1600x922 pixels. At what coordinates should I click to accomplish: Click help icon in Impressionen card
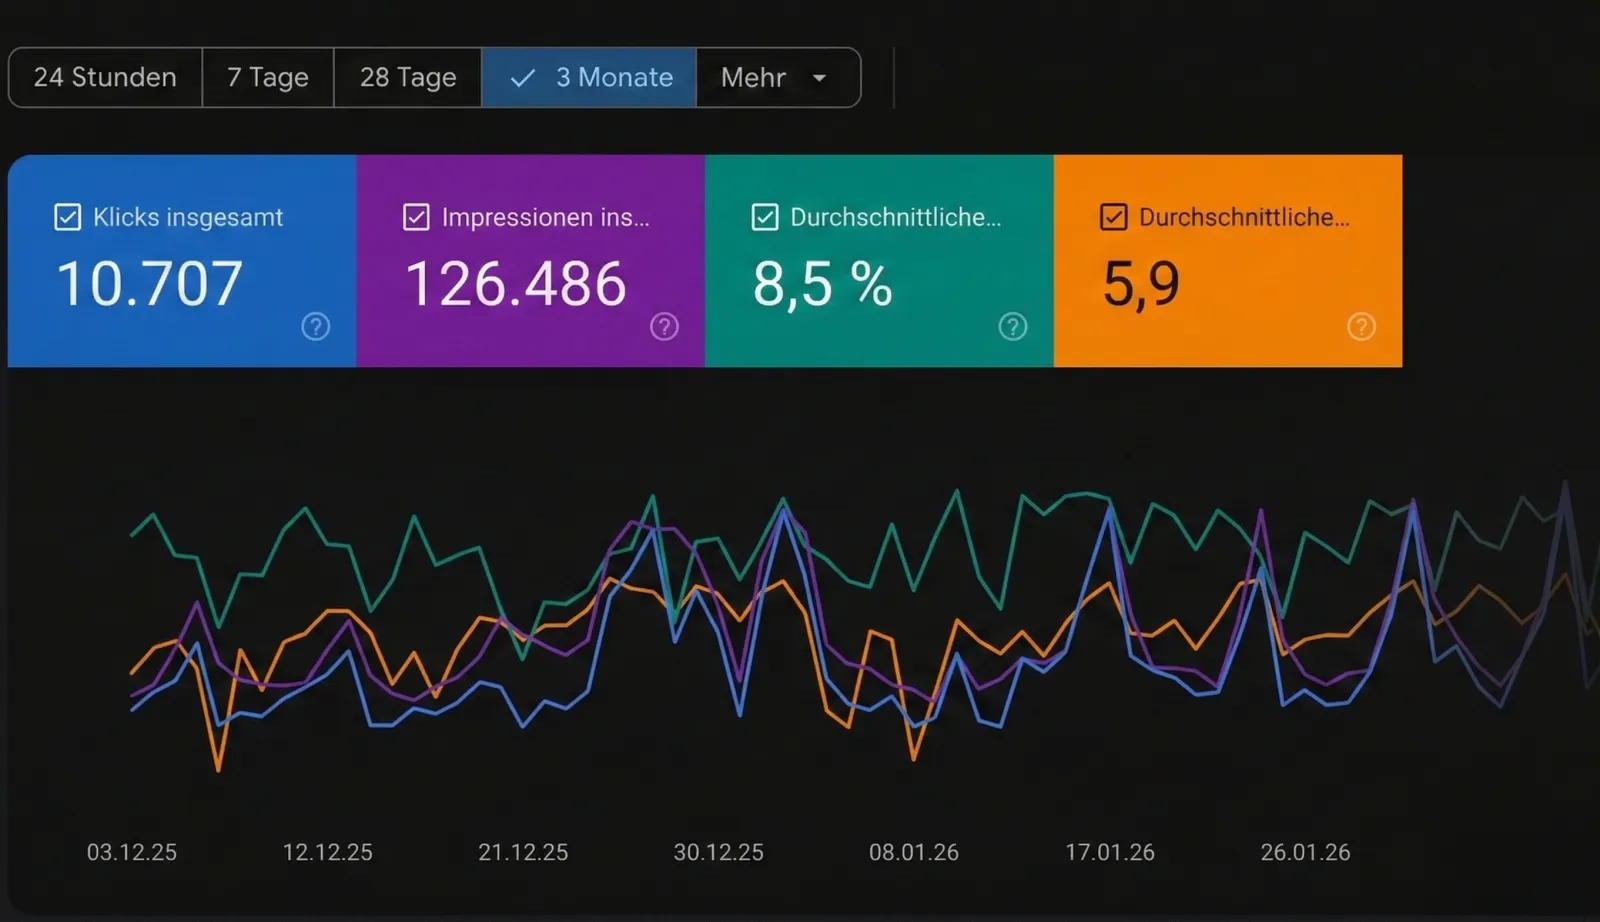[x=664, y=327]
